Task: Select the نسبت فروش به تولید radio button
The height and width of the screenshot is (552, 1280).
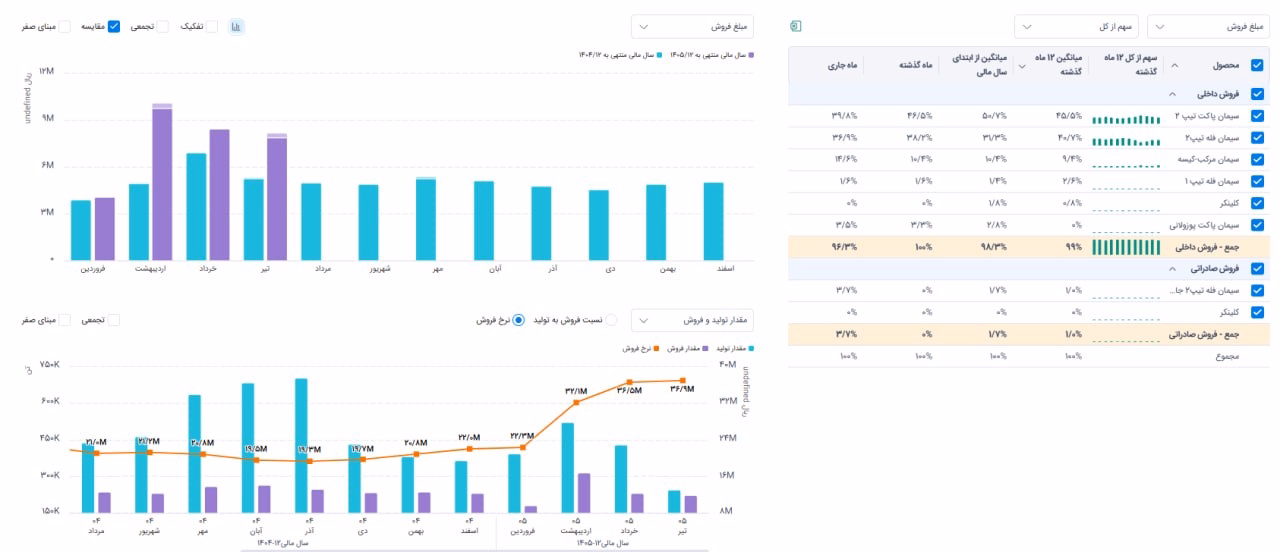Action: [x=611, y=320]
